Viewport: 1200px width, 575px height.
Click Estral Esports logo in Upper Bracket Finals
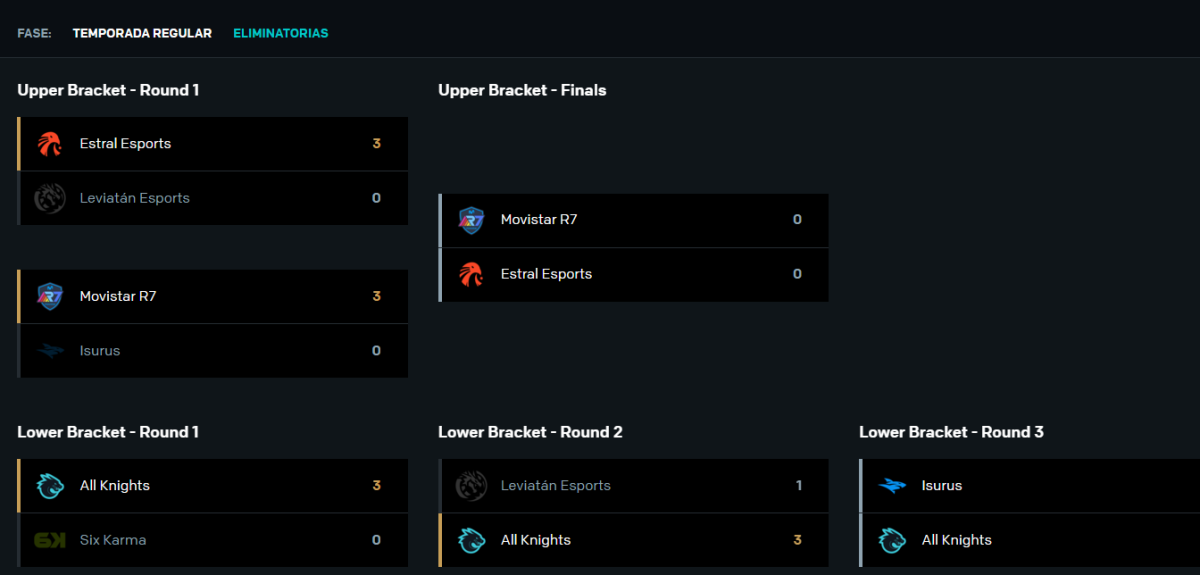click(471, 274)
